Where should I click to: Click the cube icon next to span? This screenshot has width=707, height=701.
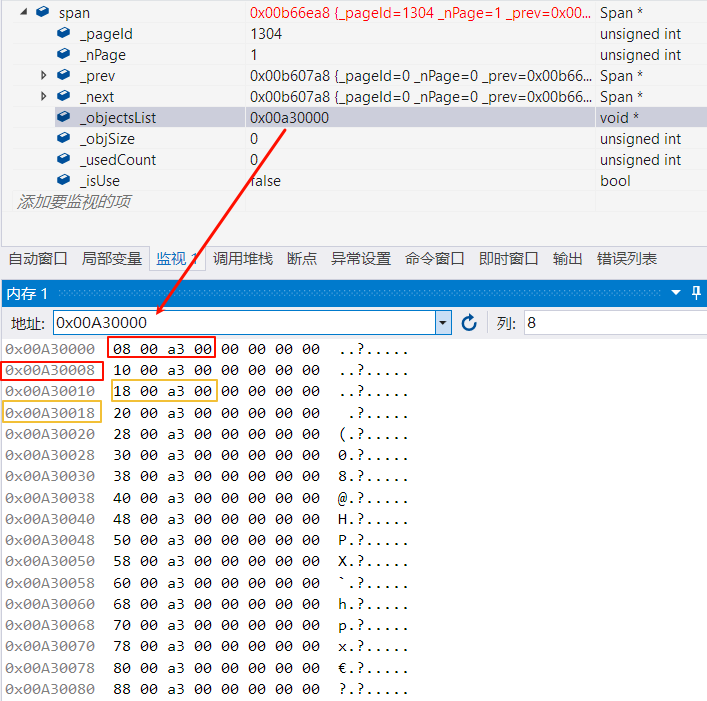[42, 13]
